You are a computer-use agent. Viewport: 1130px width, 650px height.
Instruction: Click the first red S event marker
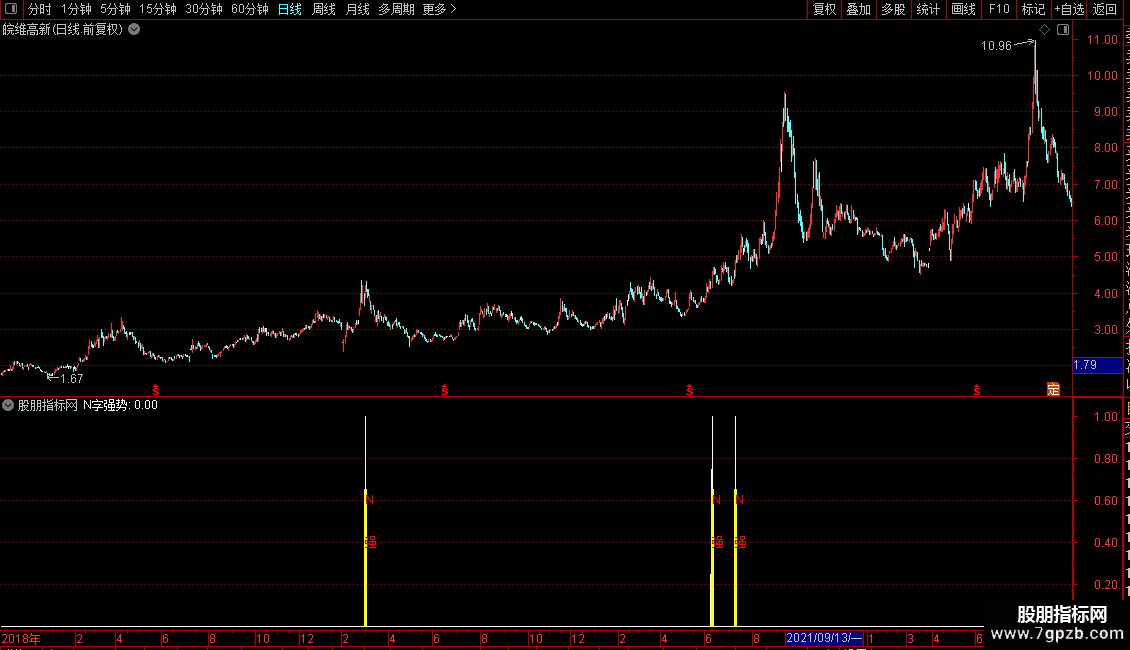[156, 390]
